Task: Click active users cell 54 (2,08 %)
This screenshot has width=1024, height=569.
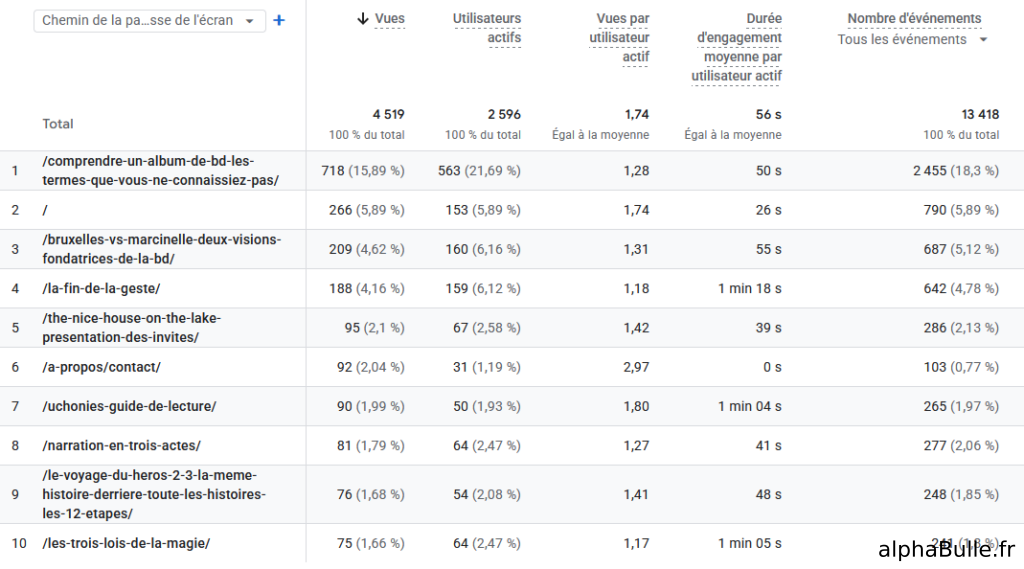Action: pos(487,495)
